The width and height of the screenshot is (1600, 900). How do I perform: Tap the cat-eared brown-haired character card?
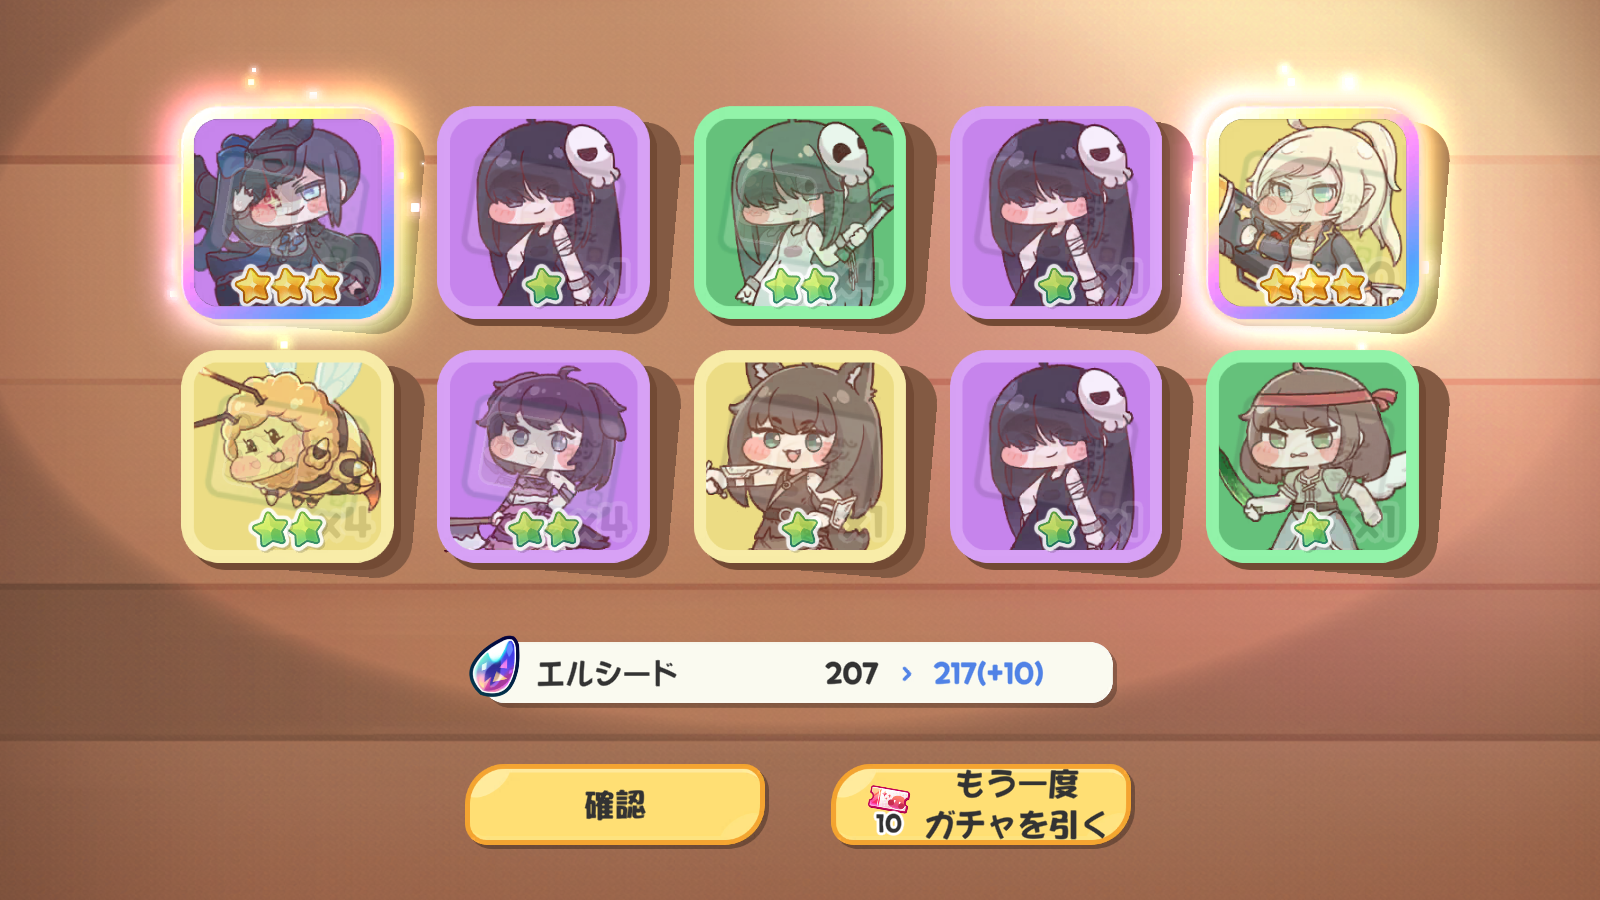pyautogui.click(x=800, y=456)
